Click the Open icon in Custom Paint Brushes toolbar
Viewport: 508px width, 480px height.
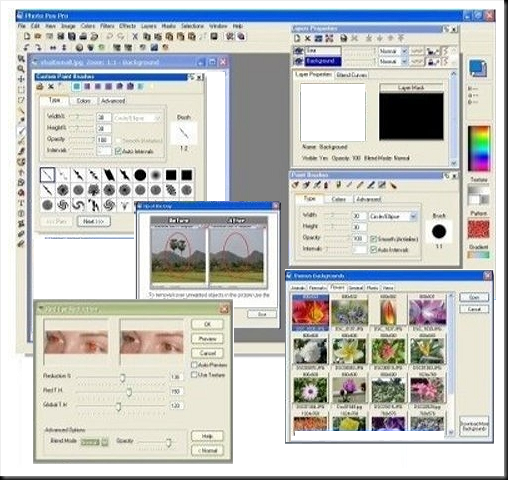pos(40,87)
